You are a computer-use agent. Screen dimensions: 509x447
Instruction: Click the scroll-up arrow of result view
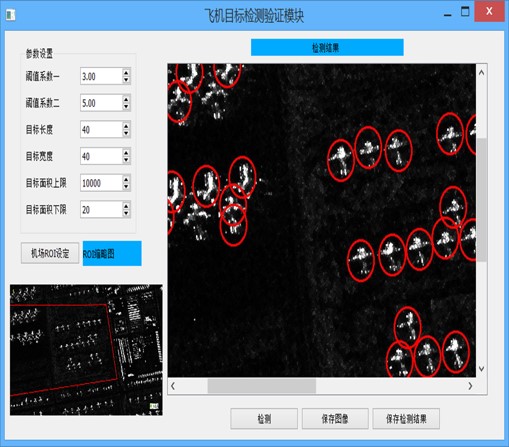click(481, 72)
